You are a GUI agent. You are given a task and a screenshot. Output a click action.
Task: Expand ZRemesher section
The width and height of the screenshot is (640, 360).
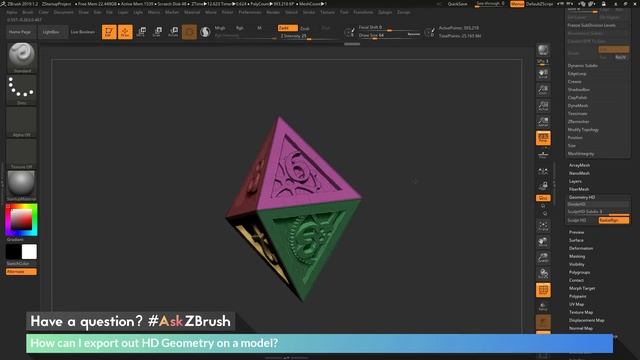[x=579, y=122]
